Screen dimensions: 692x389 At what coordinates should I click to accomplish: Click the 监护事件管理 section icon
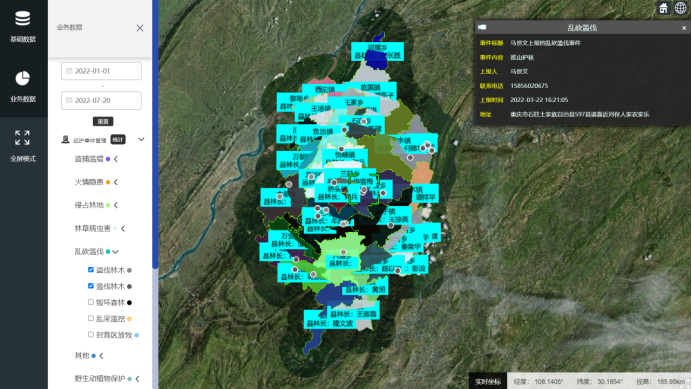[x=65, y=140]
